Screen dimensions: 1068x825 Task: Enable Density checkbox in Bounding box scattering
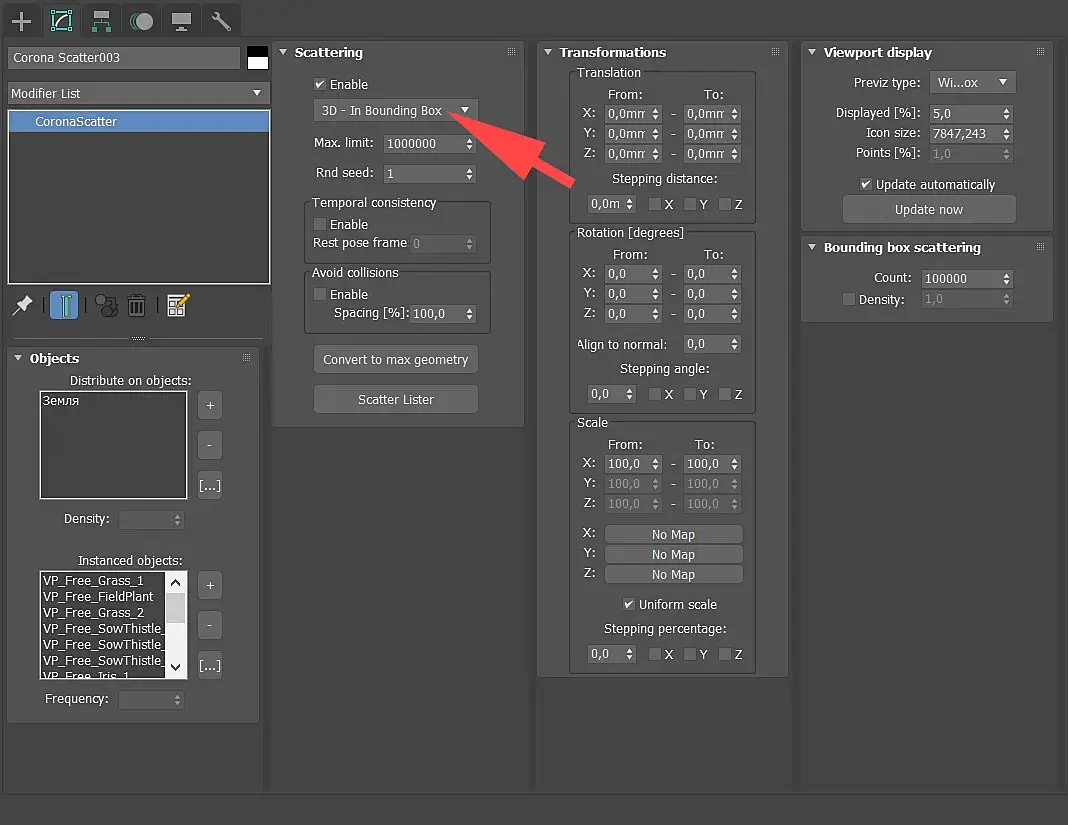coord(849,298)
